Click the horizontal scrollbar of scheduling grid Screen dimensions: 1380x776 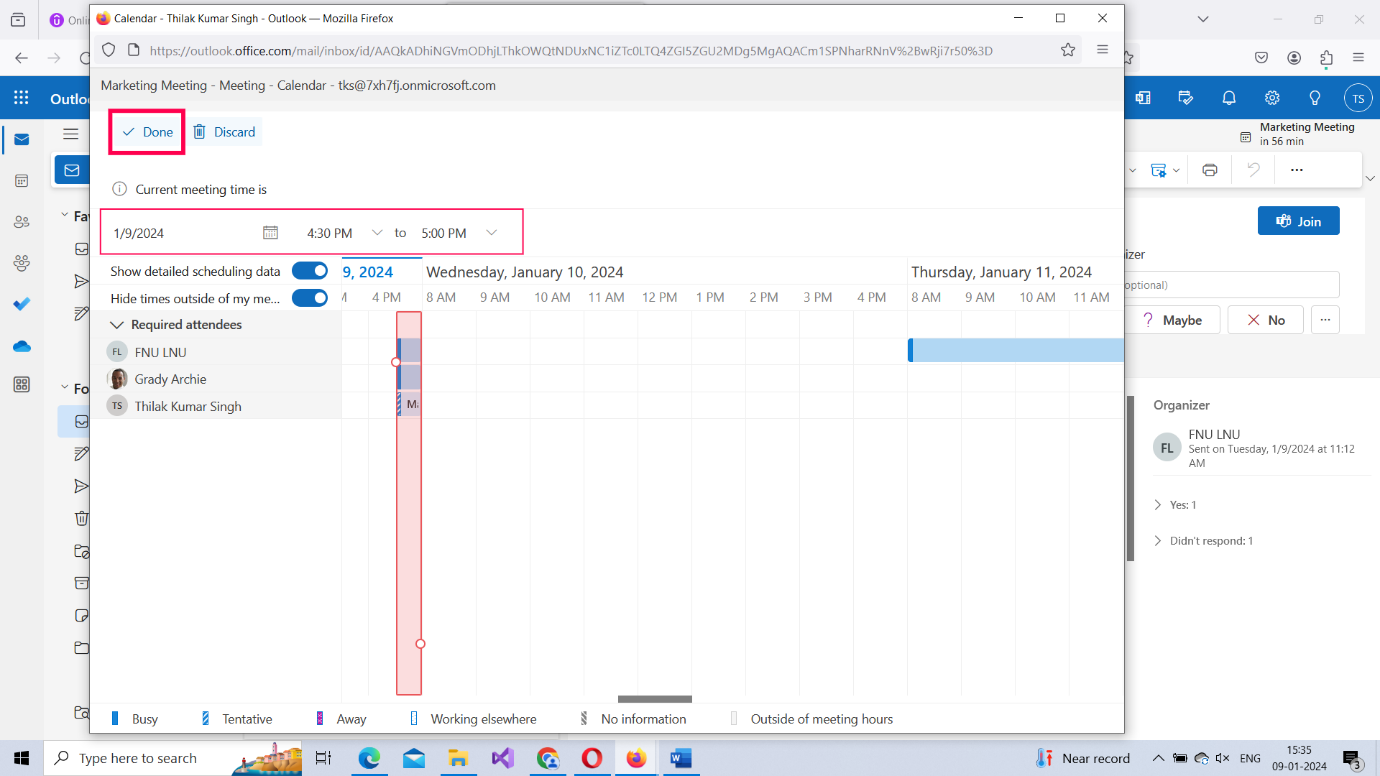click(x=655, y=699)
